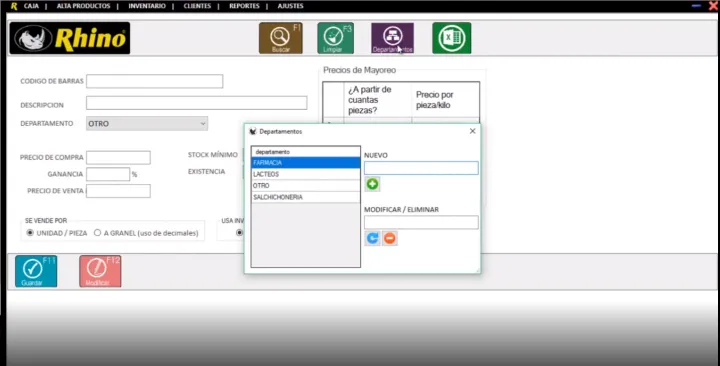Open the AJUSTES menu

point(291,6)
